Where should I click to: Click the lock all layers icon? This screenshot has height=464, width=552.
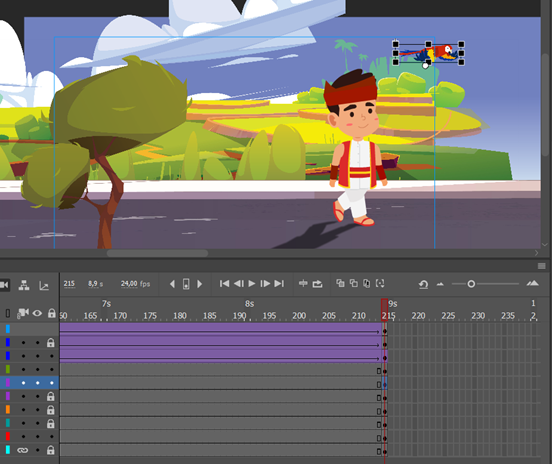coord(52,313)
